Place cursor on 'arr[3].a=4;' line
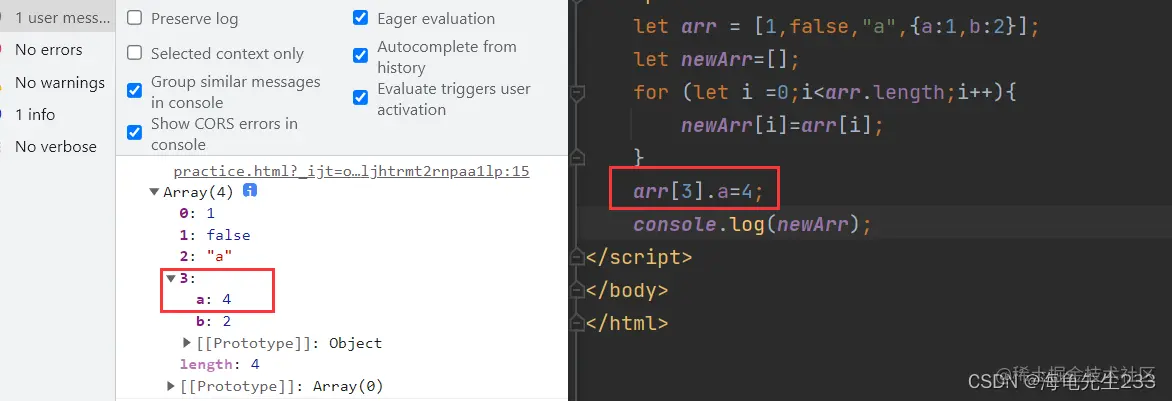1172x401 pixels. pos(698,192)
